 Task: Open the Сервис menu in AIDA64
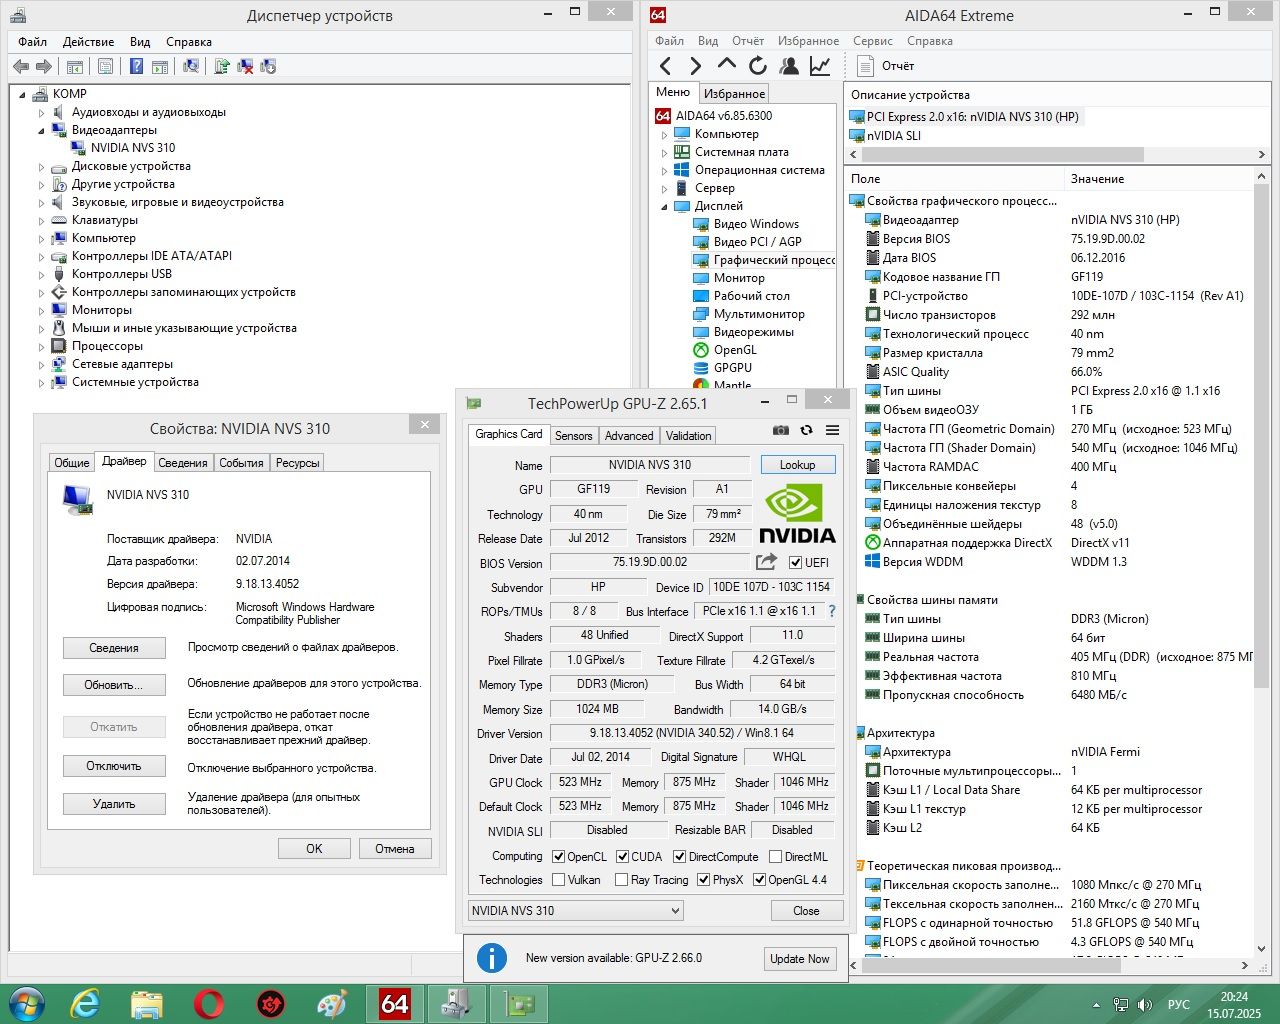pos(872,41)
